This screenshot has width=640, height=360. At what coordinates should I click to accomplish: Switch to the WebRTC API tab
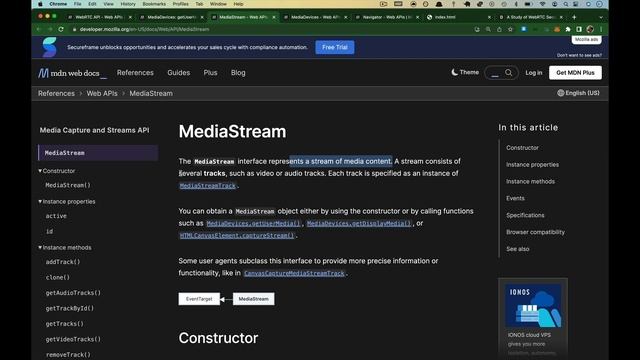coord(98,17)
